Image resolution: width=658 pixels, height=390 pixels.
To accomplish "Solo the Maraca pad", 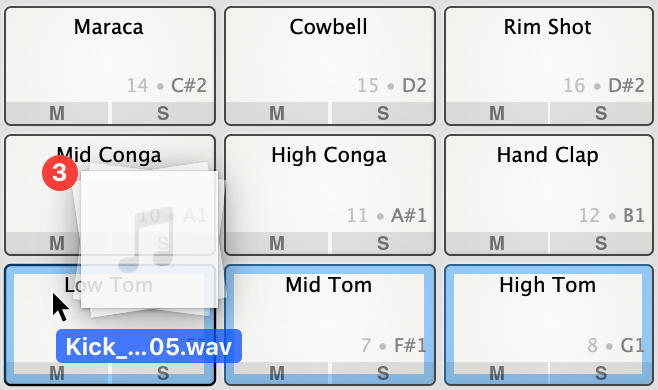I will [163, 113].
